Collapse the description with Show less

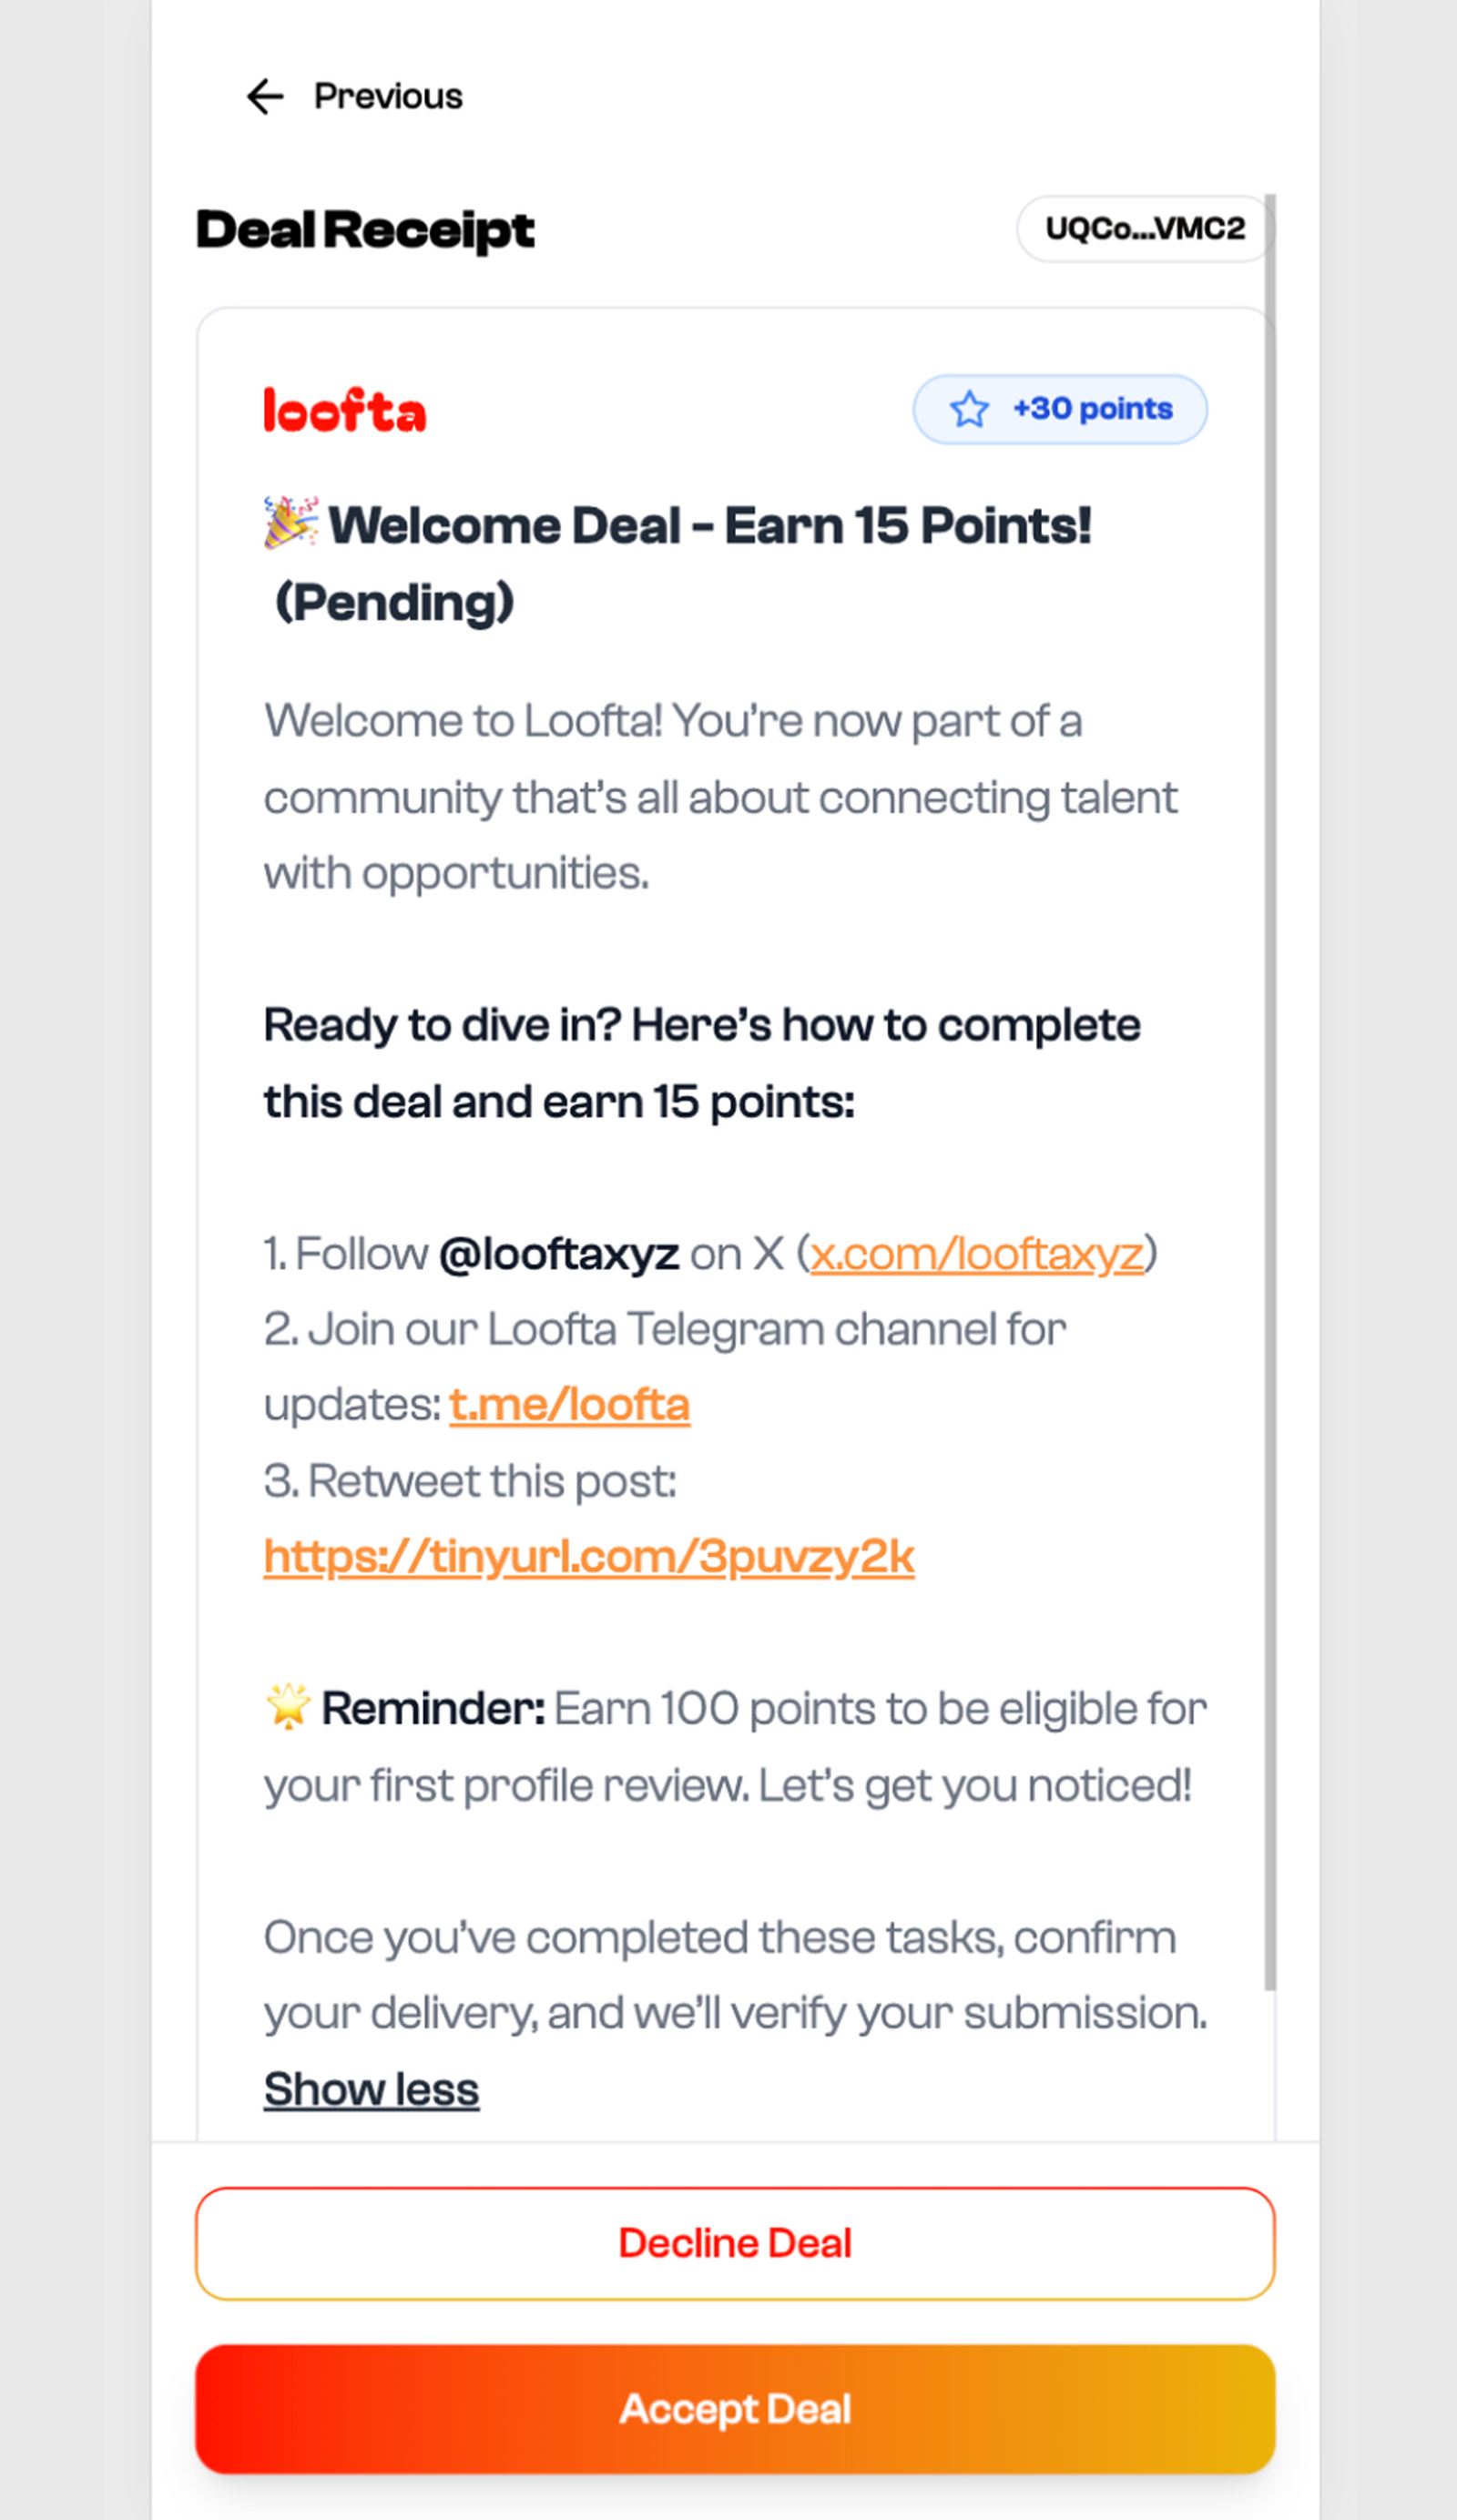coord(371,2089)
